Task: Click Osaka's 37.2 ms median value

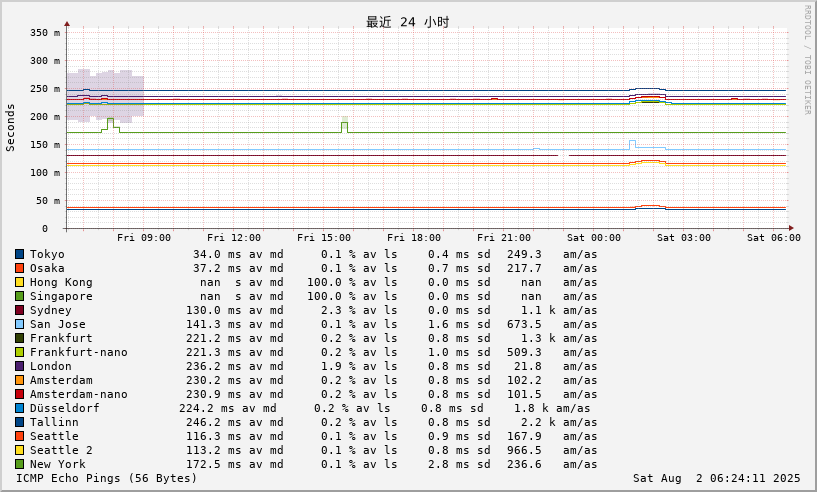Action: tap(217, 268)
